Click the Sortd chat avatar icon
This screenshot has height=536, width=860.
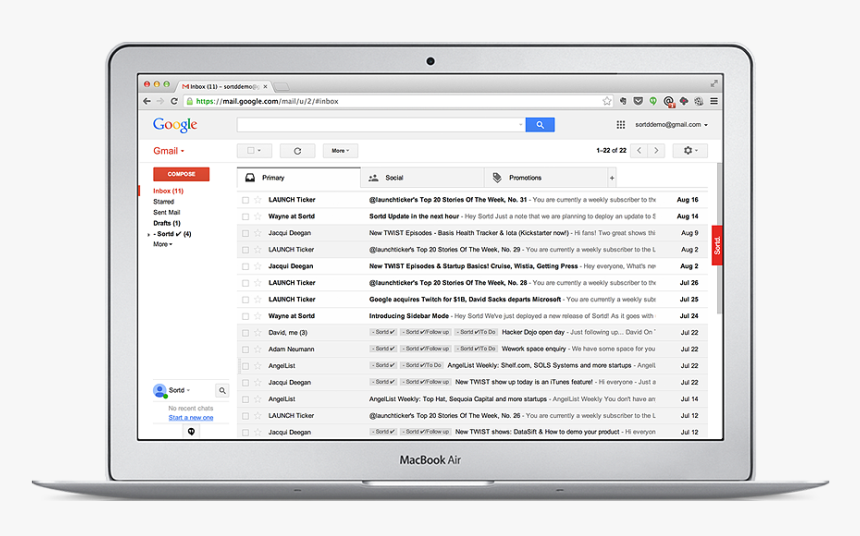pyautogui.click(x=160, y=391)
